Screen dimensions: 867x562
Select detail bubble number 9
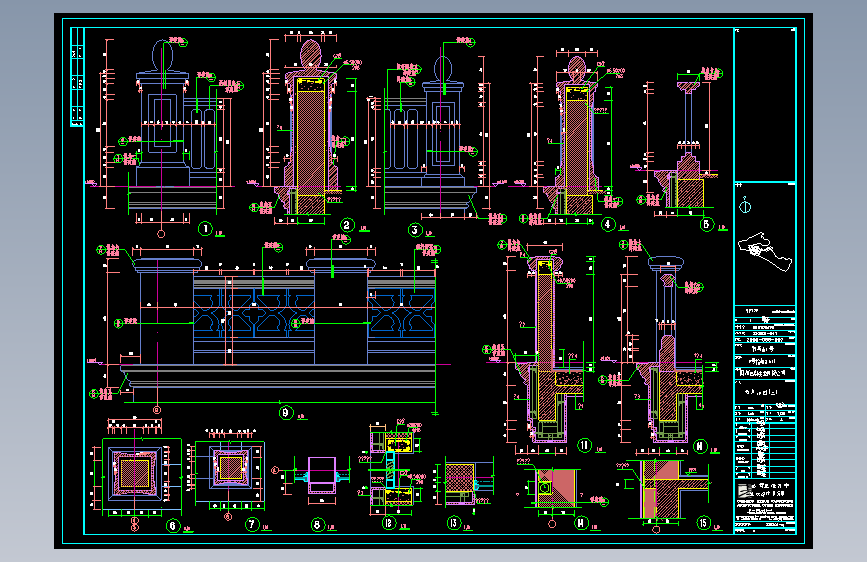point(285,412)
